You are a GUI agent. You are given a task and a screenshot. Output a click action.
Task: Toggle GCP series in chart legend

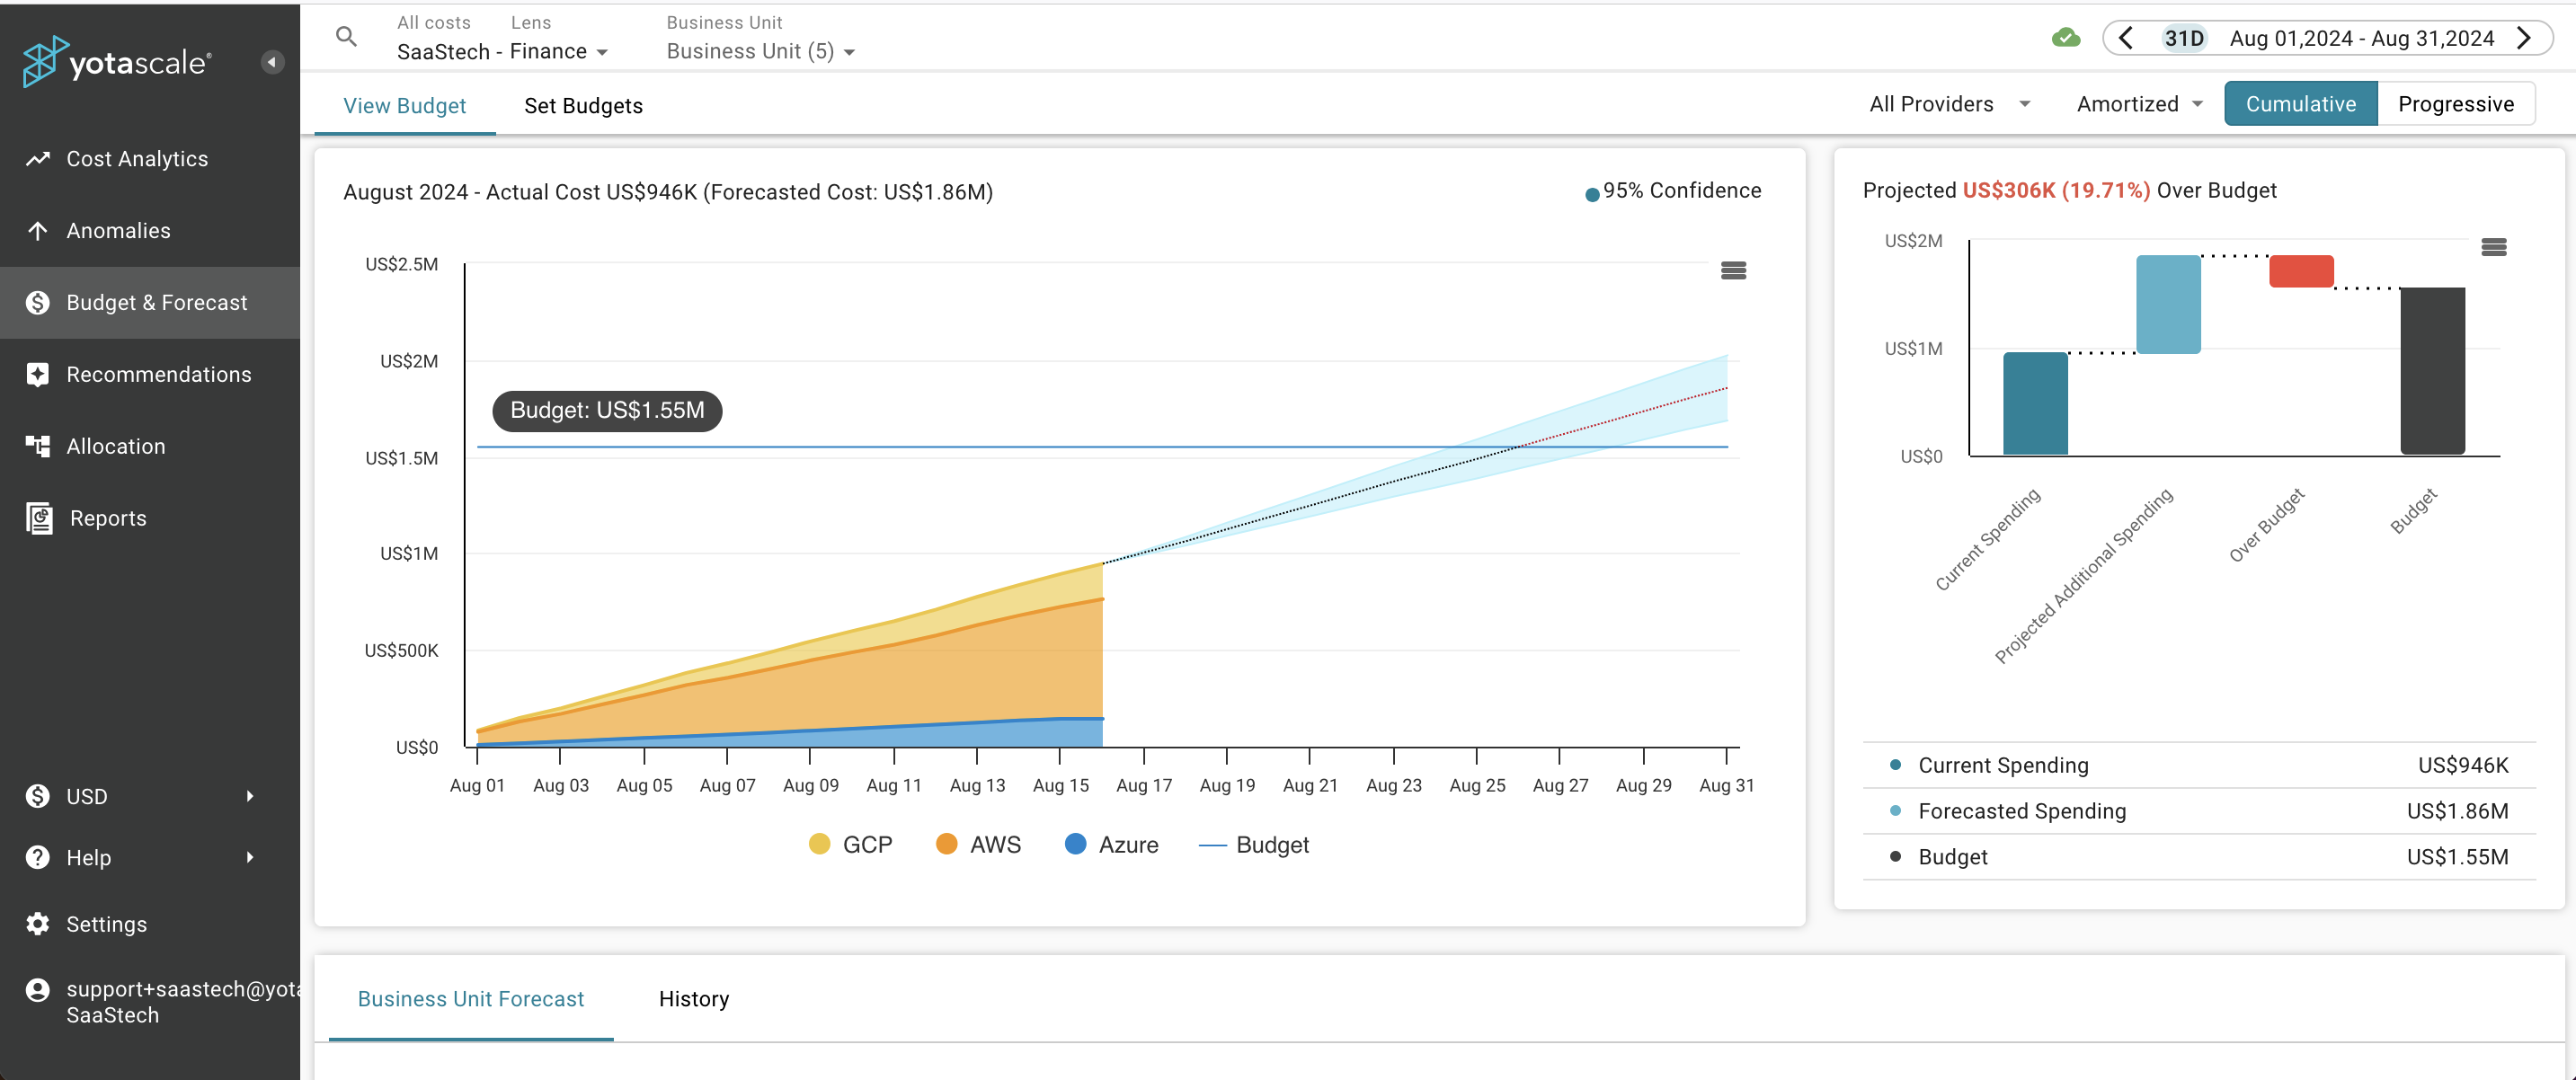[x=850, y=845]
